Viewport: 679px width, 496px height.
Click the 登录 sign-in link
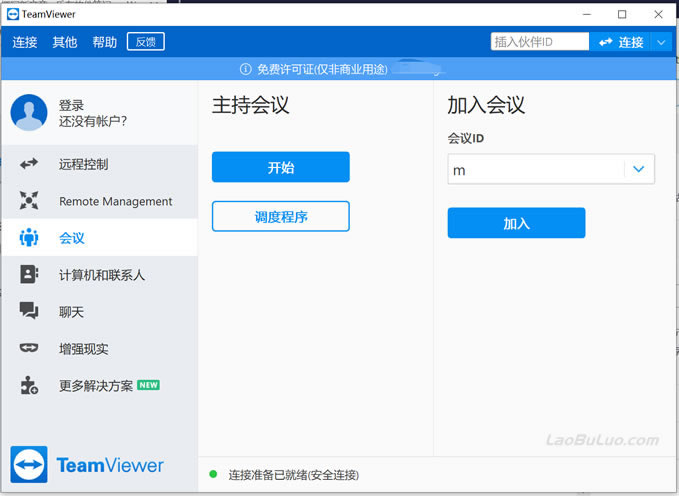coord(71,105)
